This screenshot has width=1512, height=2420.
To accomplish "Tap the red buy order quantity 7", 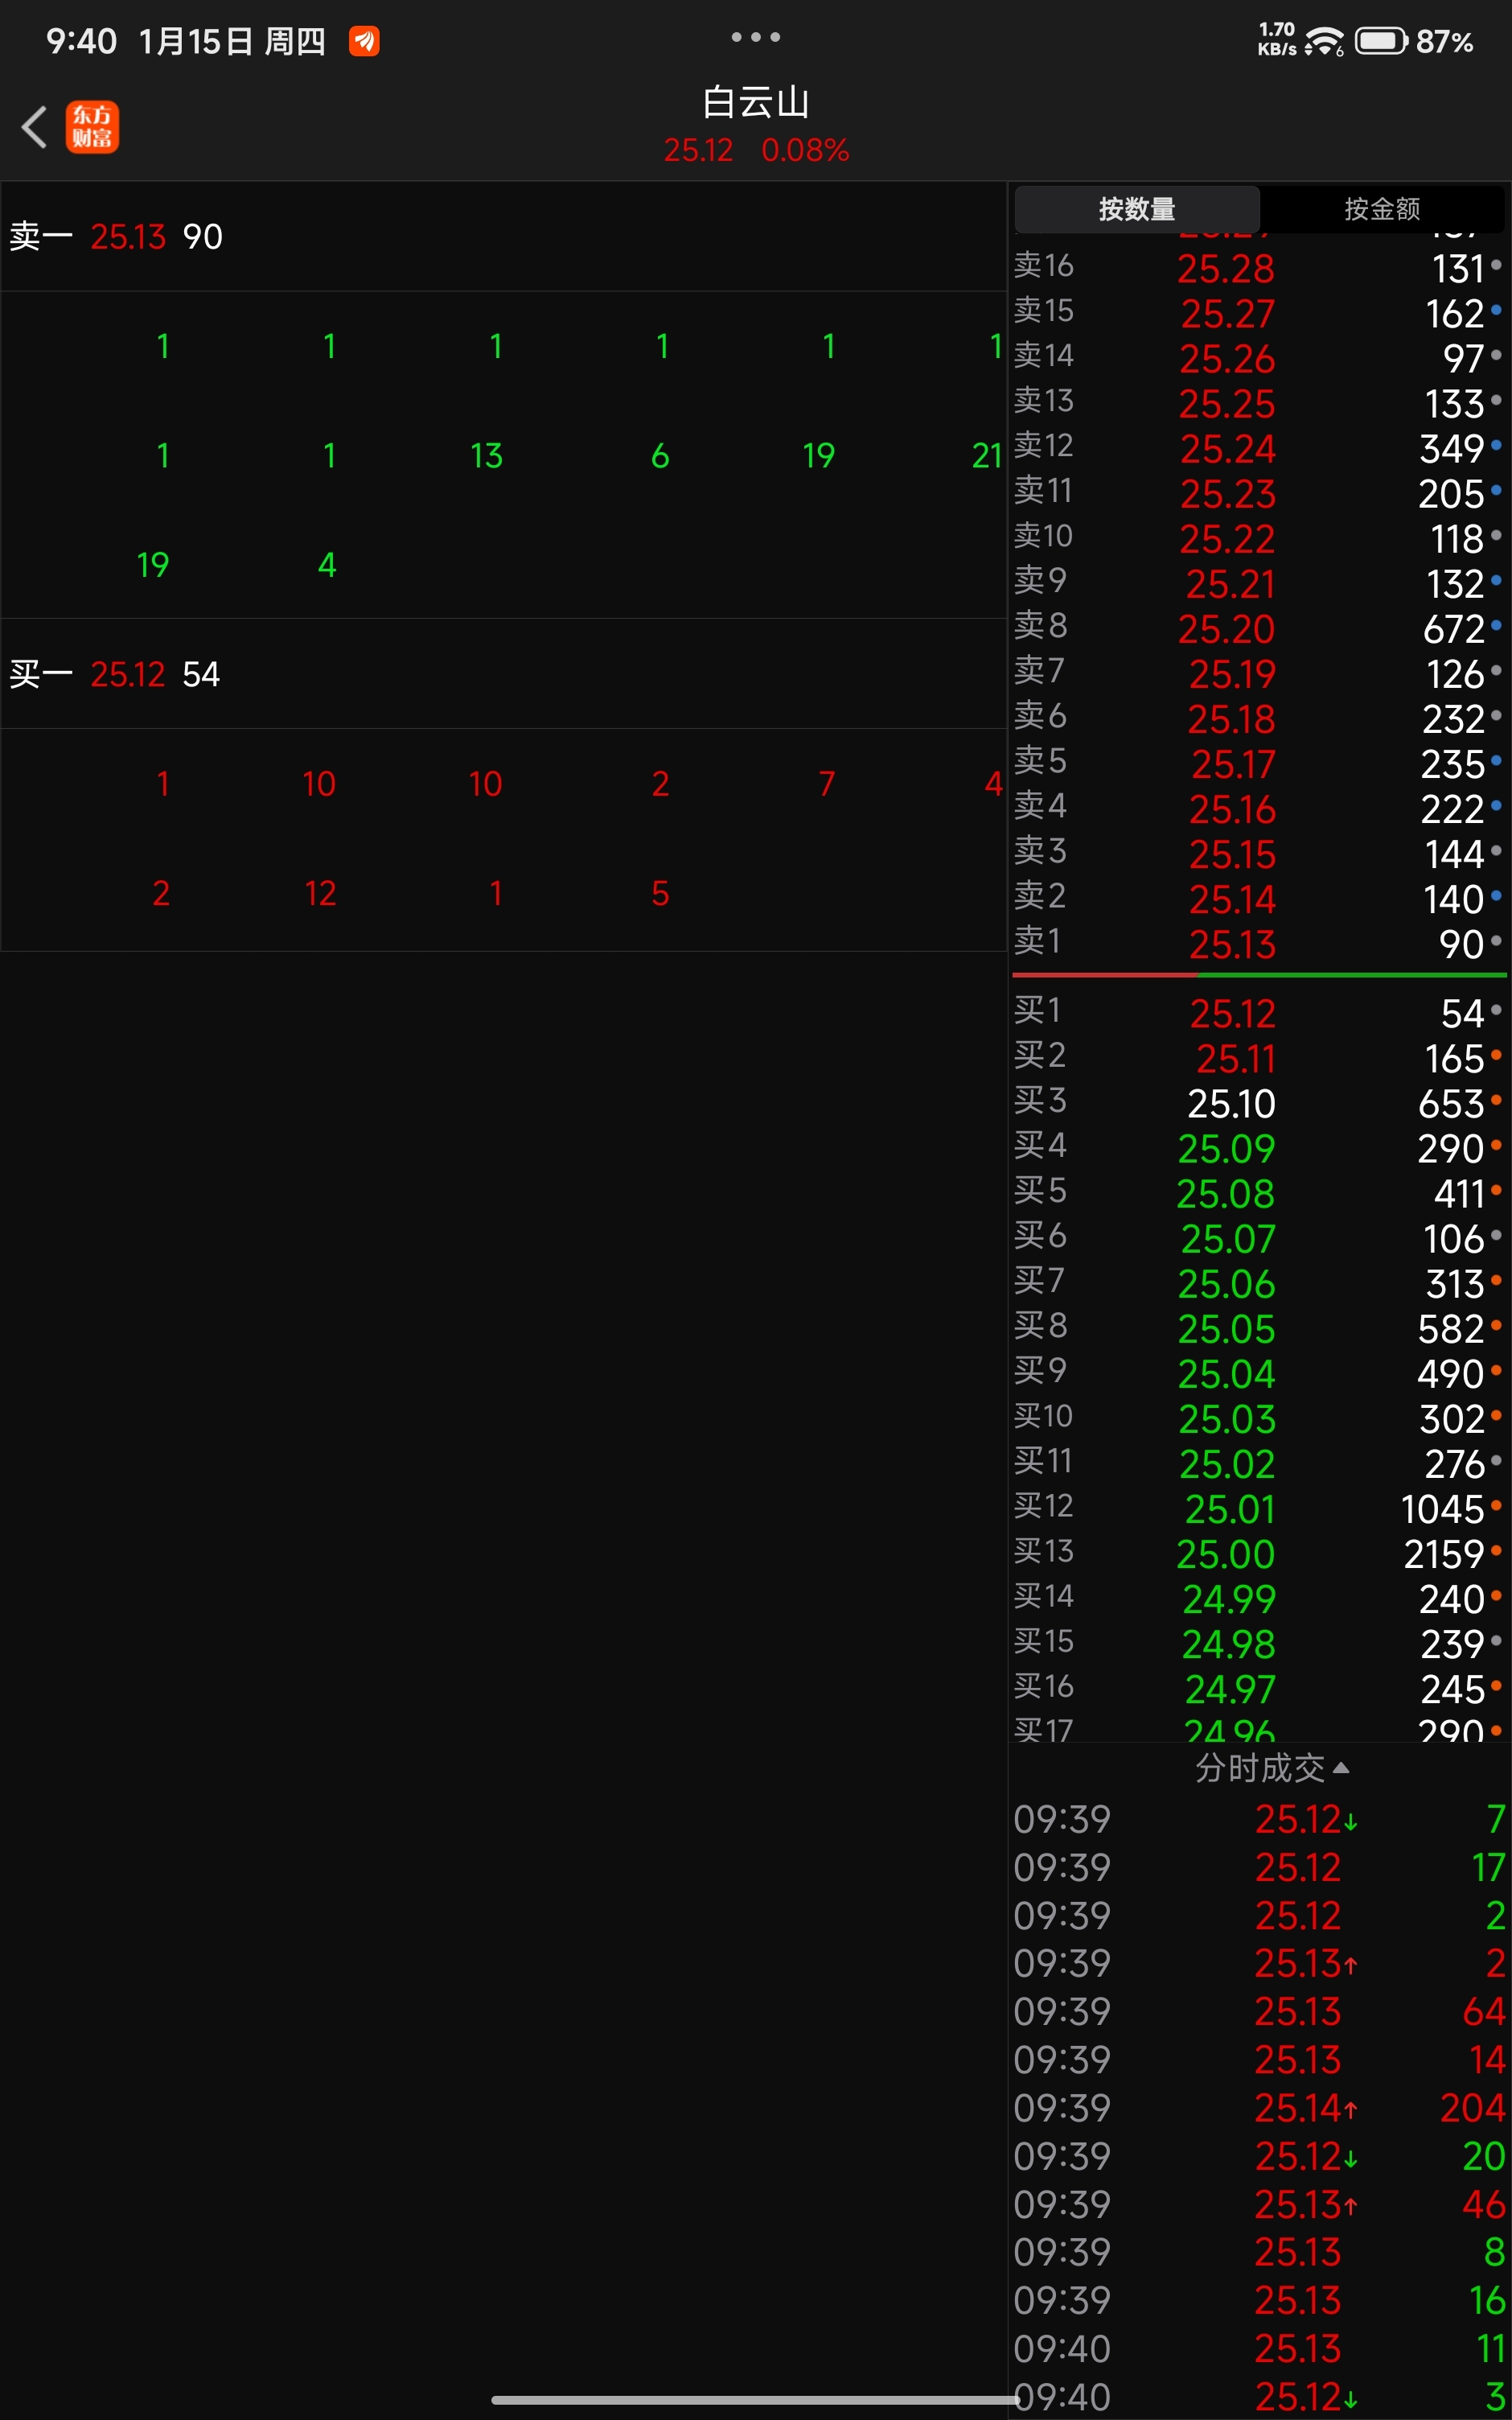I will pyautogui.click(x=827, y=784).
